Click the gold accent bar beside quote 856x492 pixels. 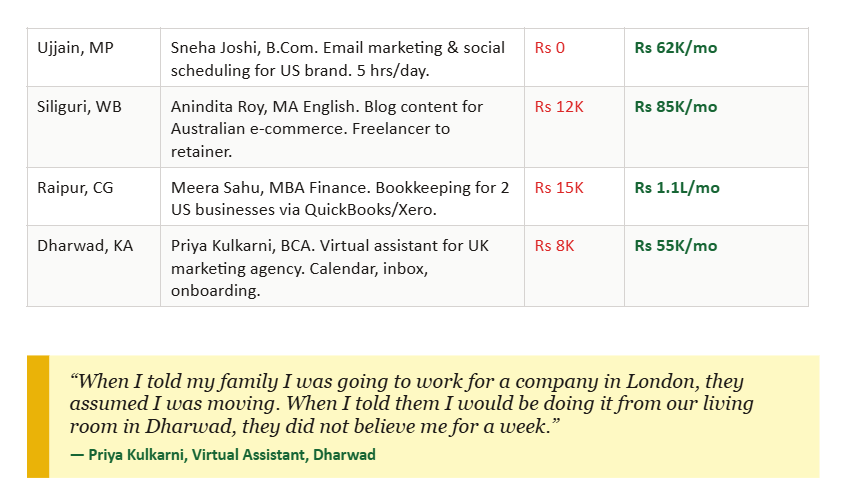coord(37,416)
